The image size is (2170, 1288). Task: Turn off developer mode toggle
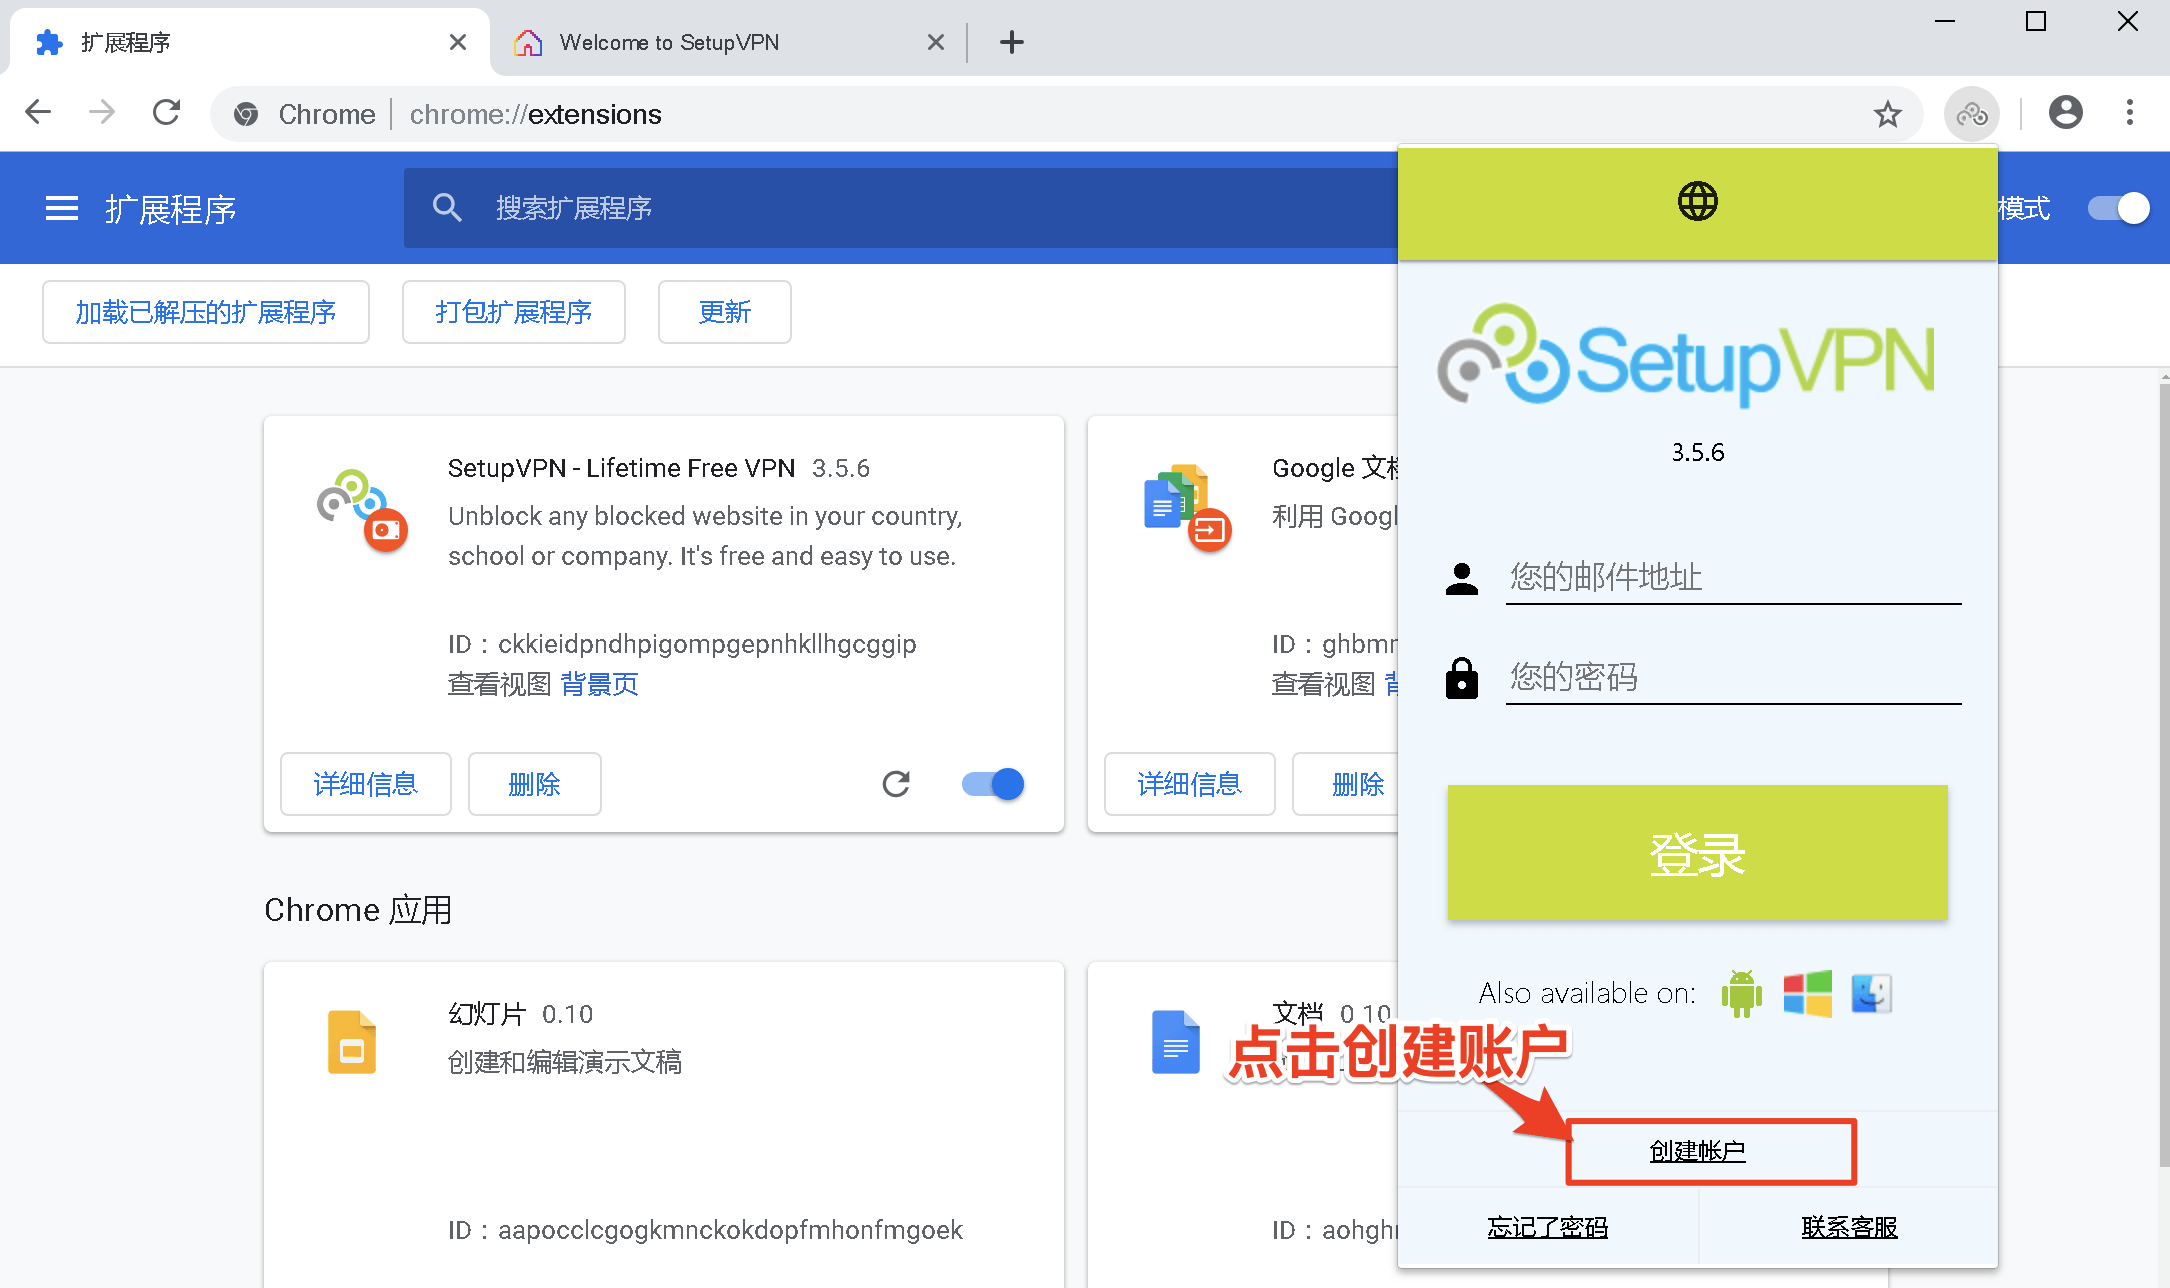click(x=2118, y=208)
